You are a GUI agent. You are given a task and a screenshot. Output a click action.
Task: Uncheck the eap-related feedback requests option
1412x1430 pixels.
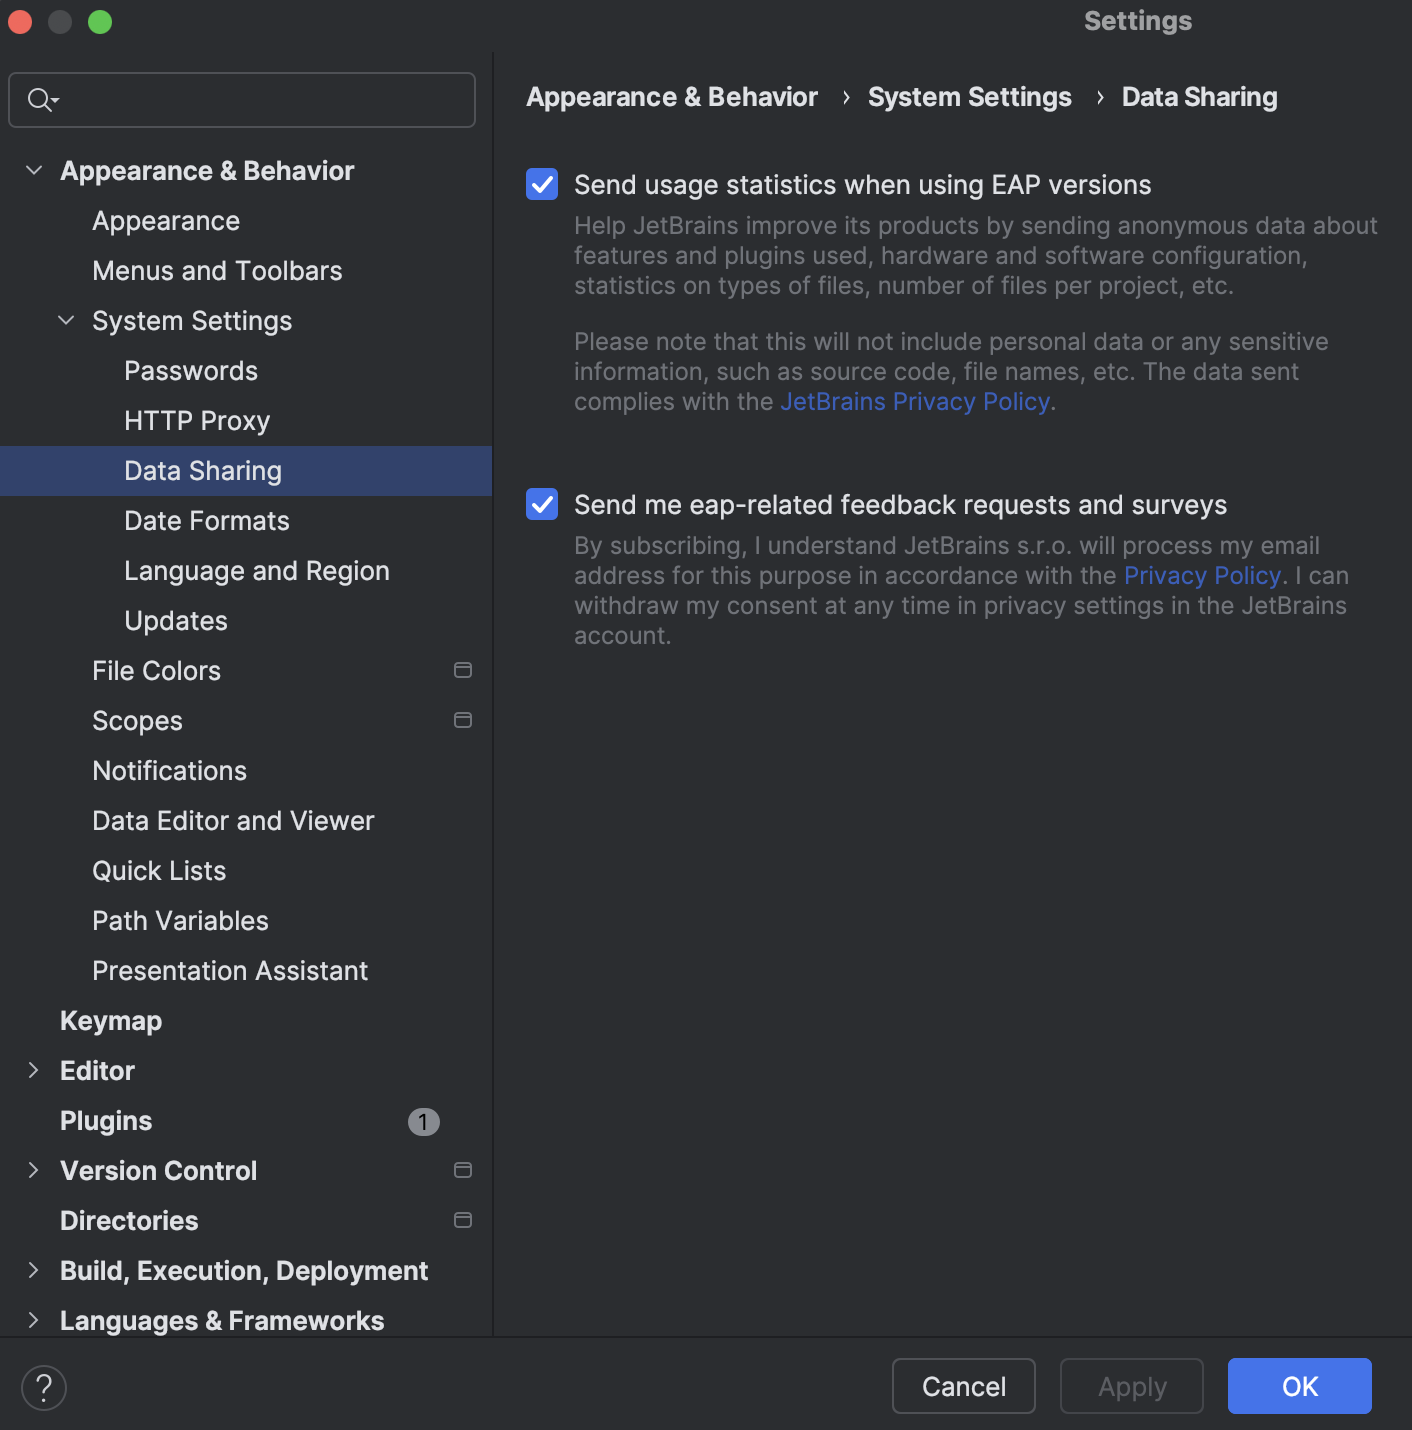[541, 504]
